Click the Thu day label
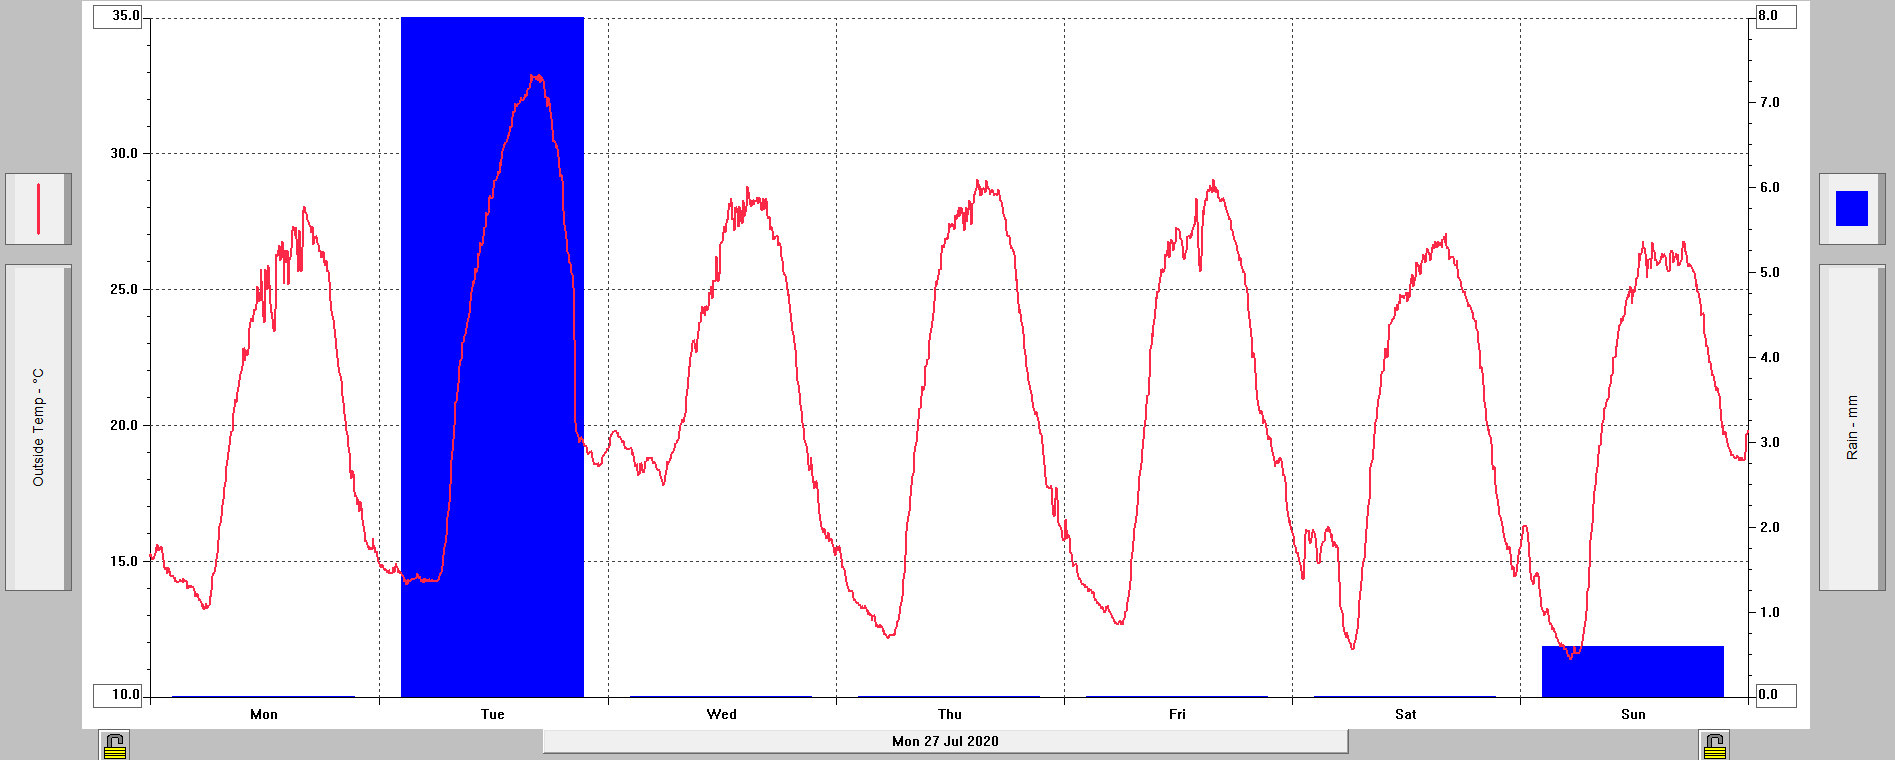 click(x=949, y=714)
